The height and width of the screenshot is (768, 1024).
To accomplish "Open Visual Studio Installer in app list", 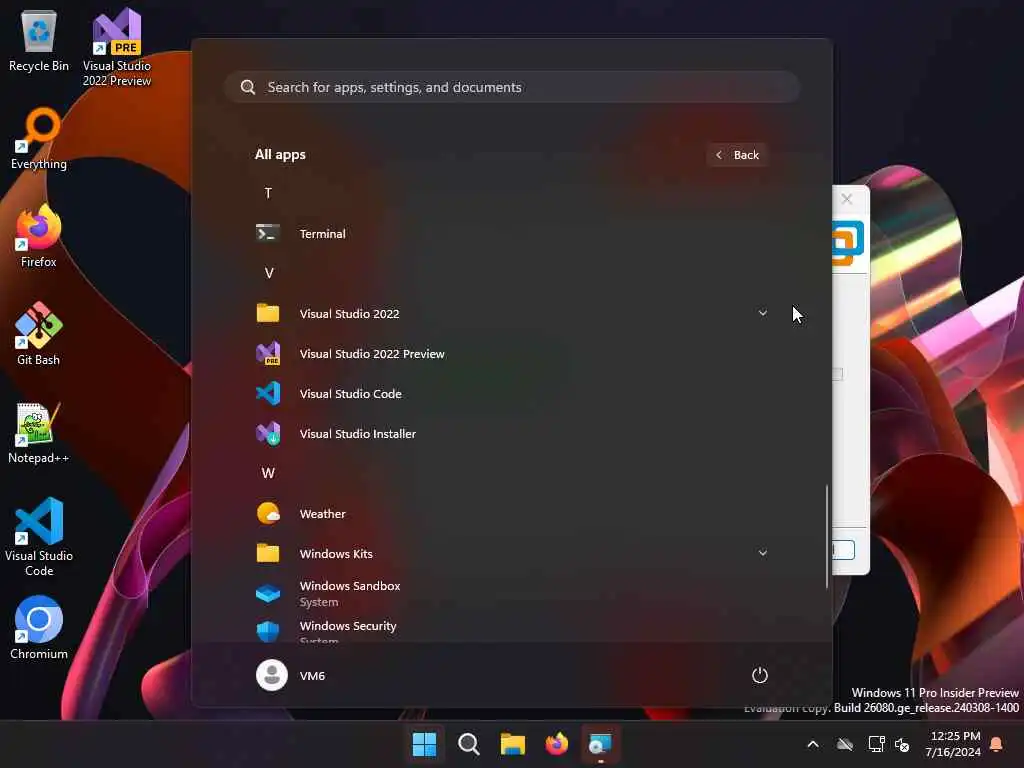I will coord(511,433).
